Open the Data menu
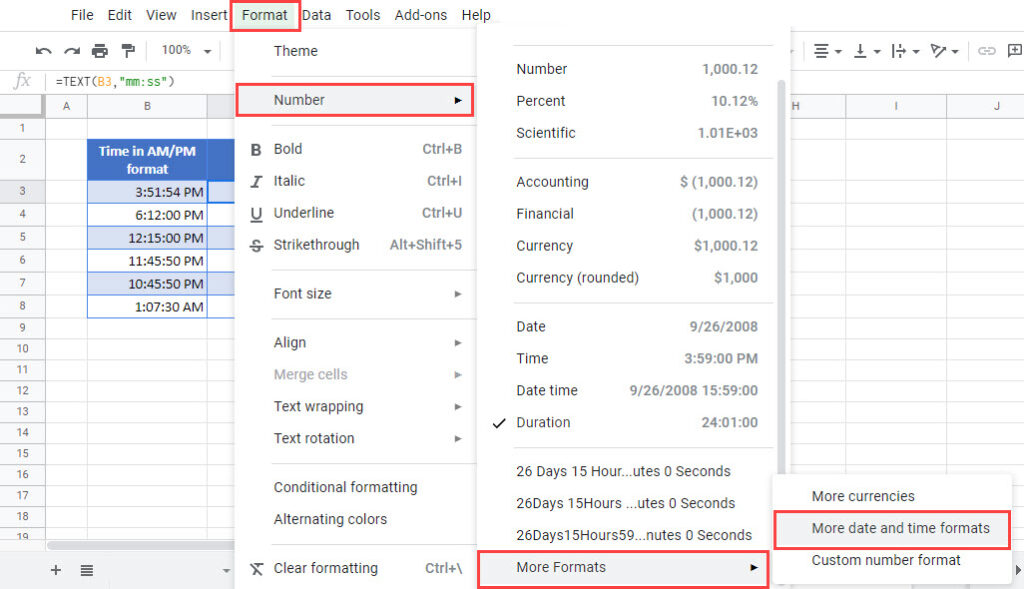 tap(317, 14)
